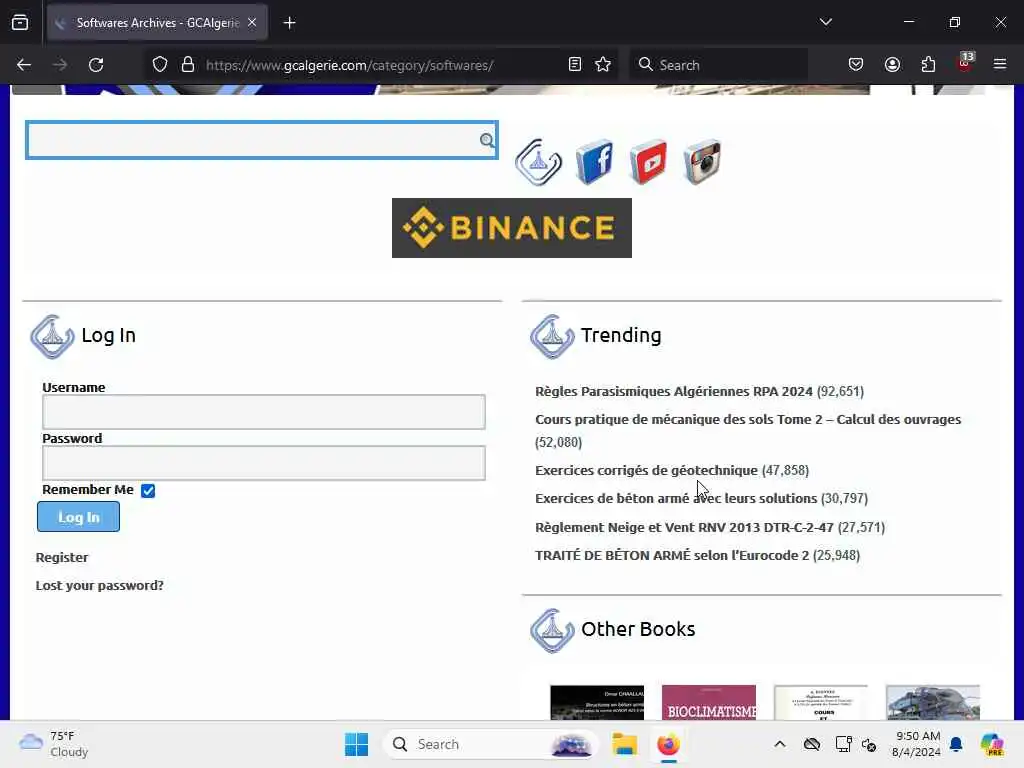The height and width of the screenshot is (768, 1024).
Task: Click the URL address bar text
Action: 349,65
